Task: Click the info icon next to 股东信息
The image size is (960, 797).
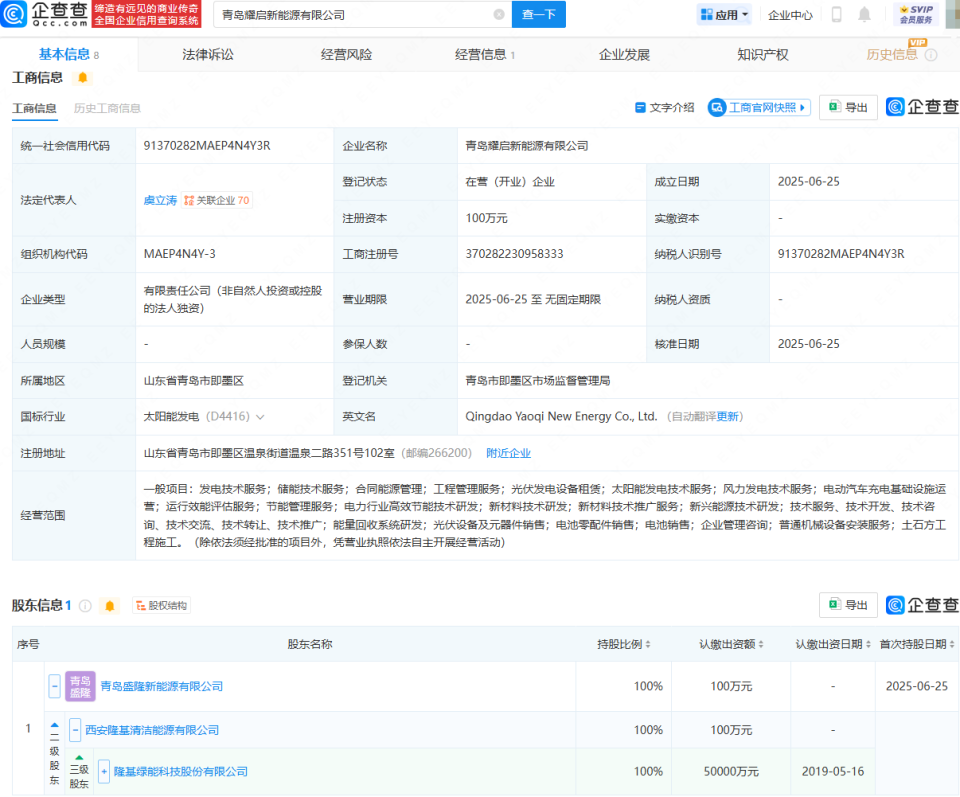Action: (86, 606)
